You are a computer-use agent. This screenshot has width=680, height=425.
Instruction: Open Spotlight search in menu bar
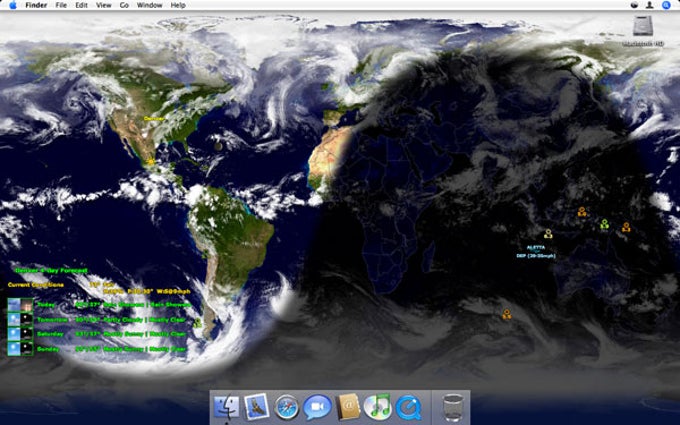[x=666, y=5]
